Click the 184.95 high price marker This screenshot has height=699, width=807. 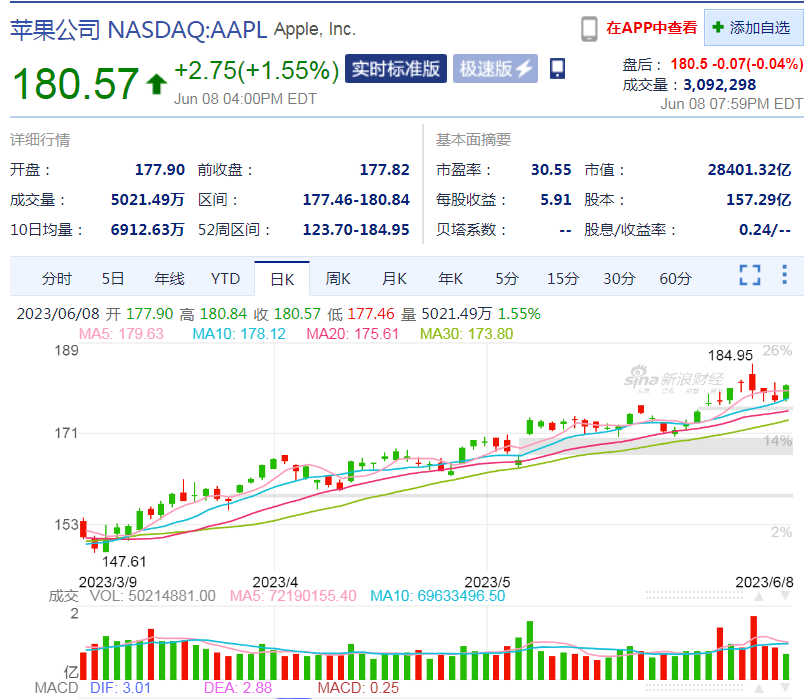click(730, 356)
